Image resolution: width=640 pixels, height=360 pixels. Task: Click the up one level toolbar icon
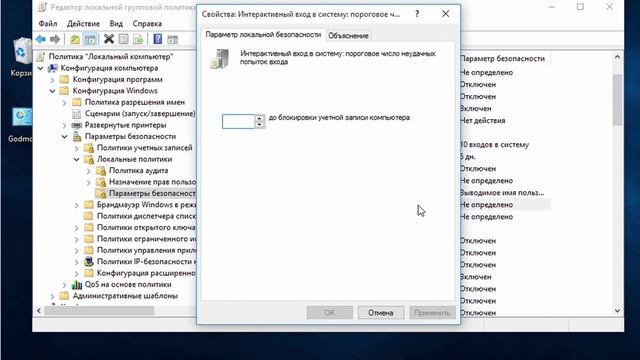click(75, 39)
